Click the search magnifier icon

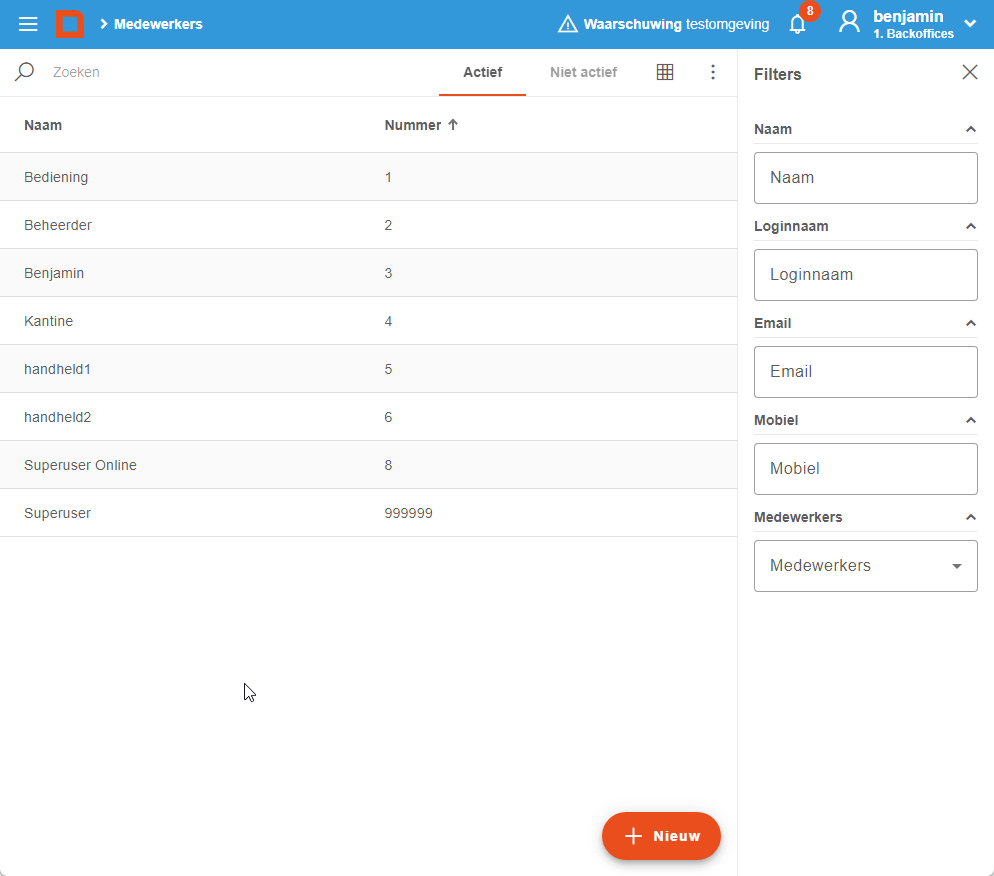[24, 72]
